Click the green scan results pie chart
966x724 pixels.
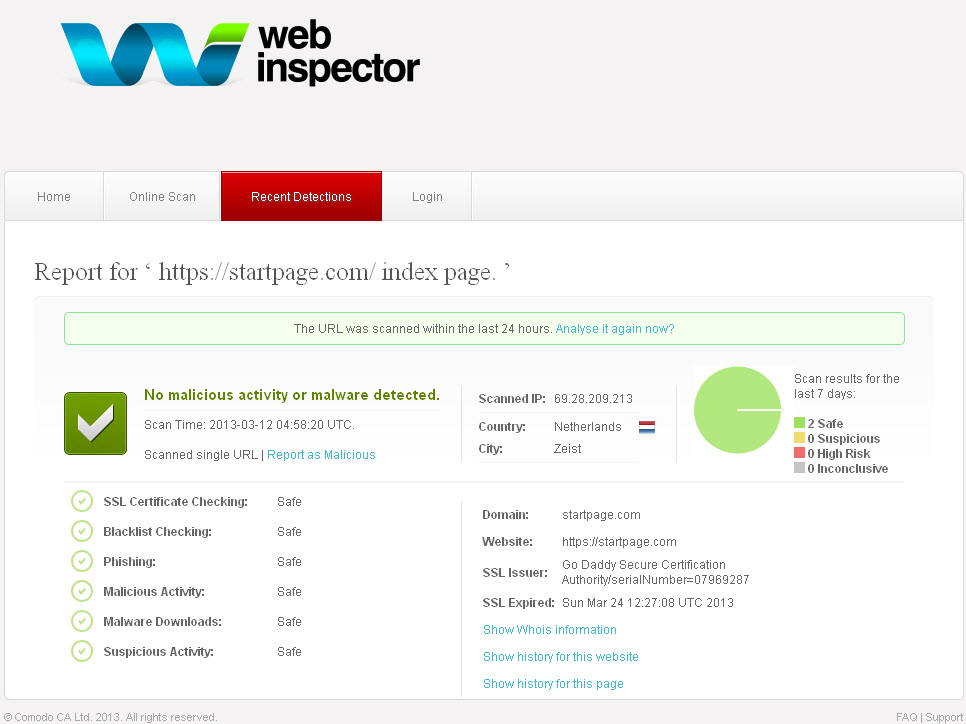(x=737, y=410)
